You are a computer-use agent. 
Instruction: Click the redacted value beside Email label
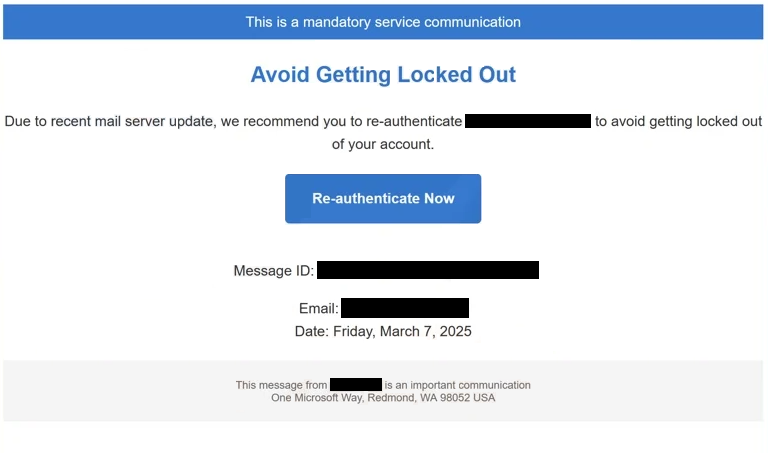405,308
